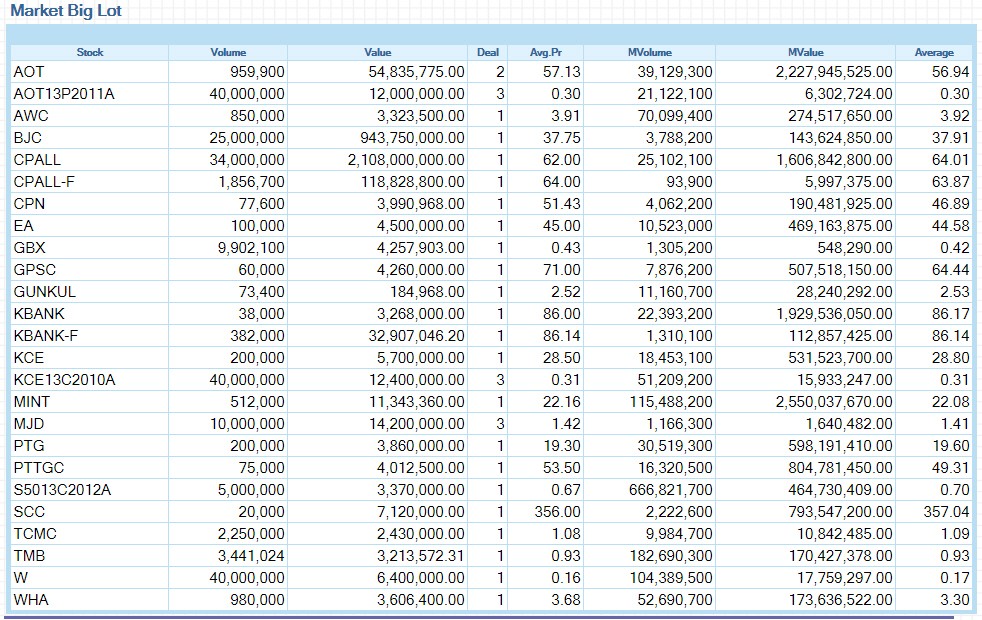Click EA MValue 469,163,875.00
The width and height of the screenshot is (982, 620).
coord(840,225)
